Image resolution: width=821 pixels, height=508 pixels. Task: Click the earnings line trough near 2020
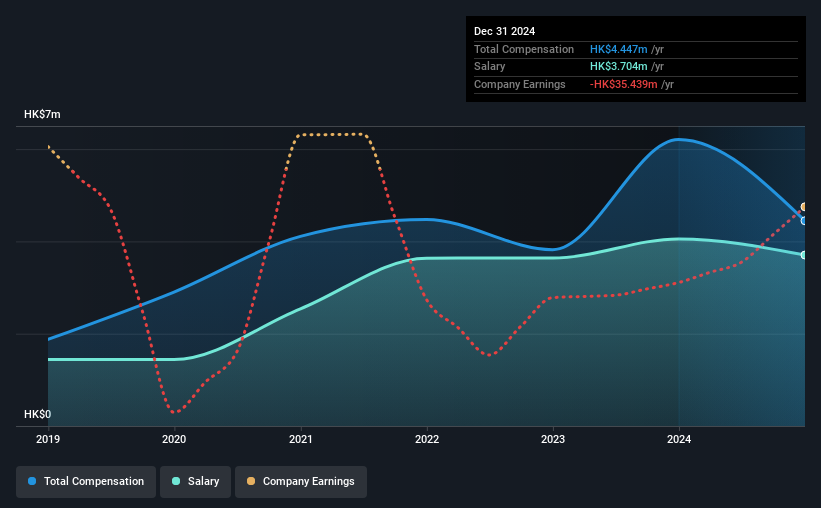pyautogui.click(x=175, y=412)
